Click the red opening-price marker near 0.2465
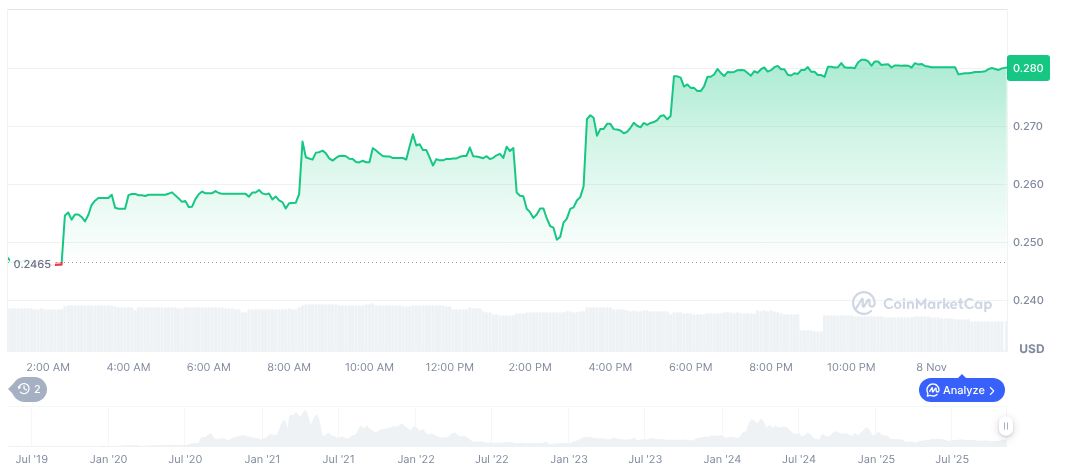The width and height of the screenshot is (1072, 470). [x=59, y=264]
